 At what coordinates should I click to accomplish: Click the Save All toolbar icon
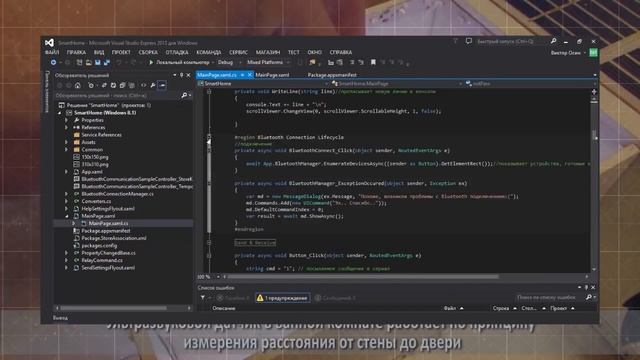pyautogui.click(x=107, y=62)
